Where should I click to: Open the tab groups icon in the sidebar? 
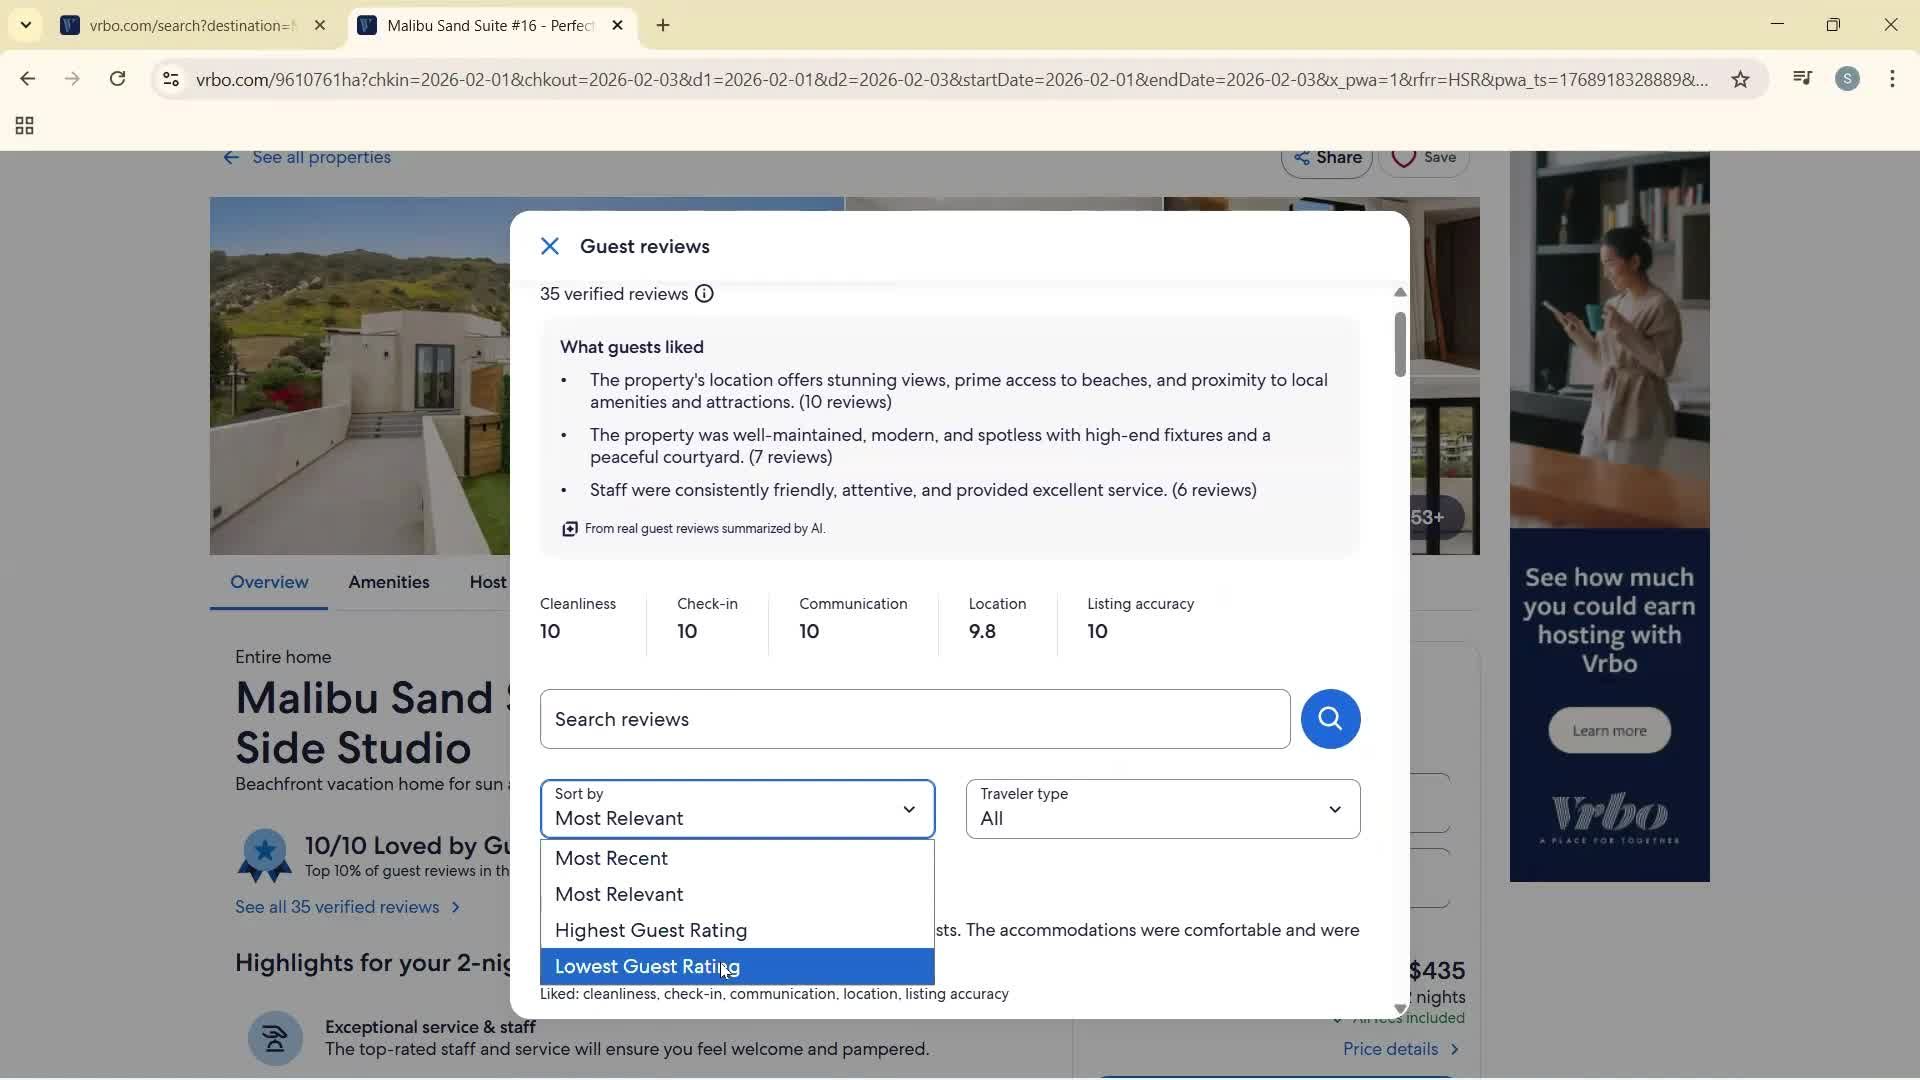click(24, 125)
